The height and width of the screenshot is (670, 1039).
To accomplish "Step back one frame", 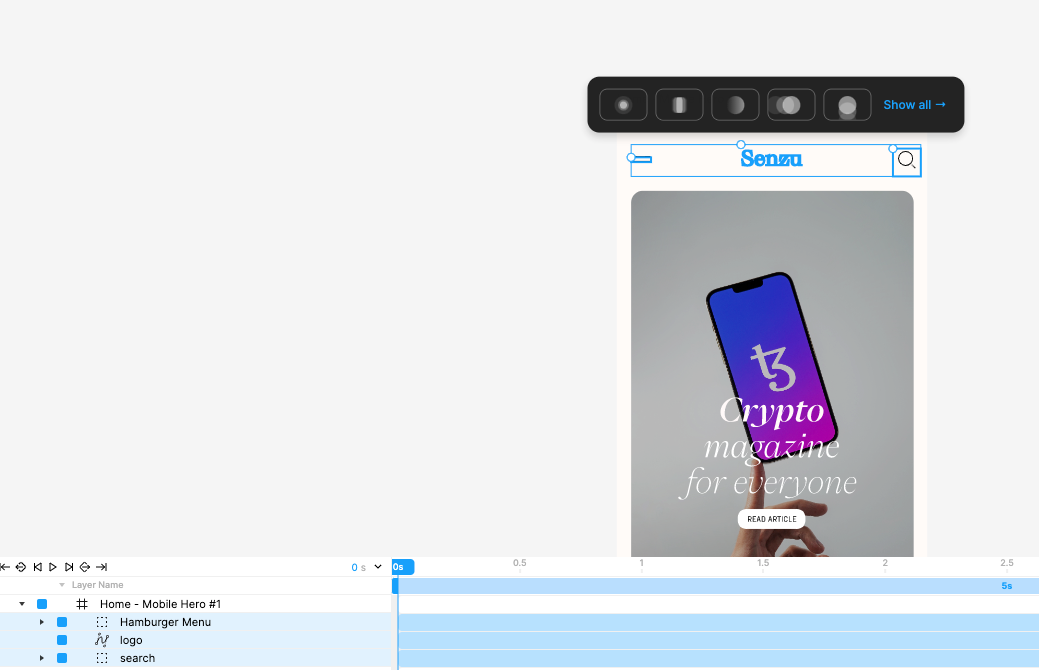I will (x=38, y=567).
